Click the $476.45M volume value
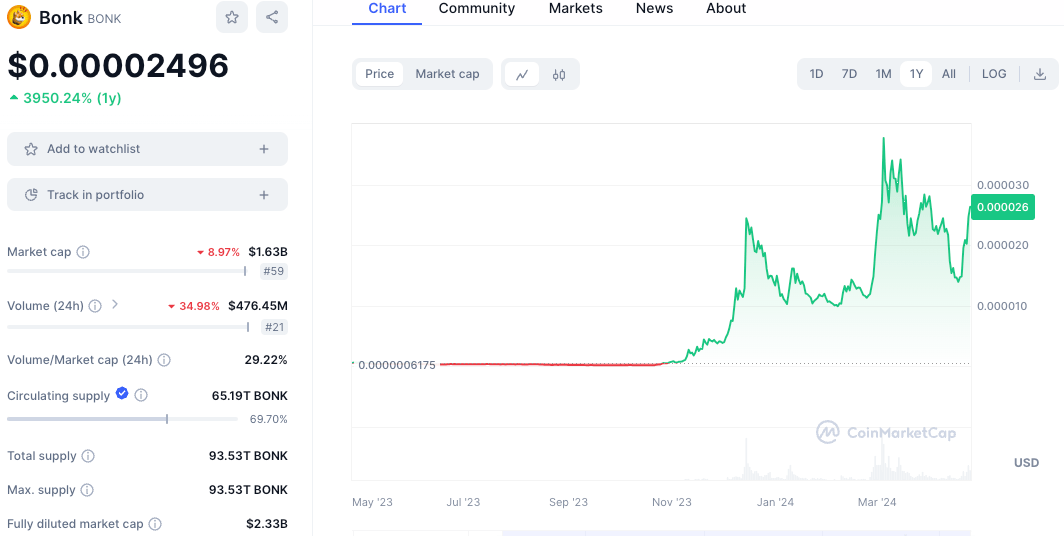This screenshot has height=536, width=1064. click(258, 306)
